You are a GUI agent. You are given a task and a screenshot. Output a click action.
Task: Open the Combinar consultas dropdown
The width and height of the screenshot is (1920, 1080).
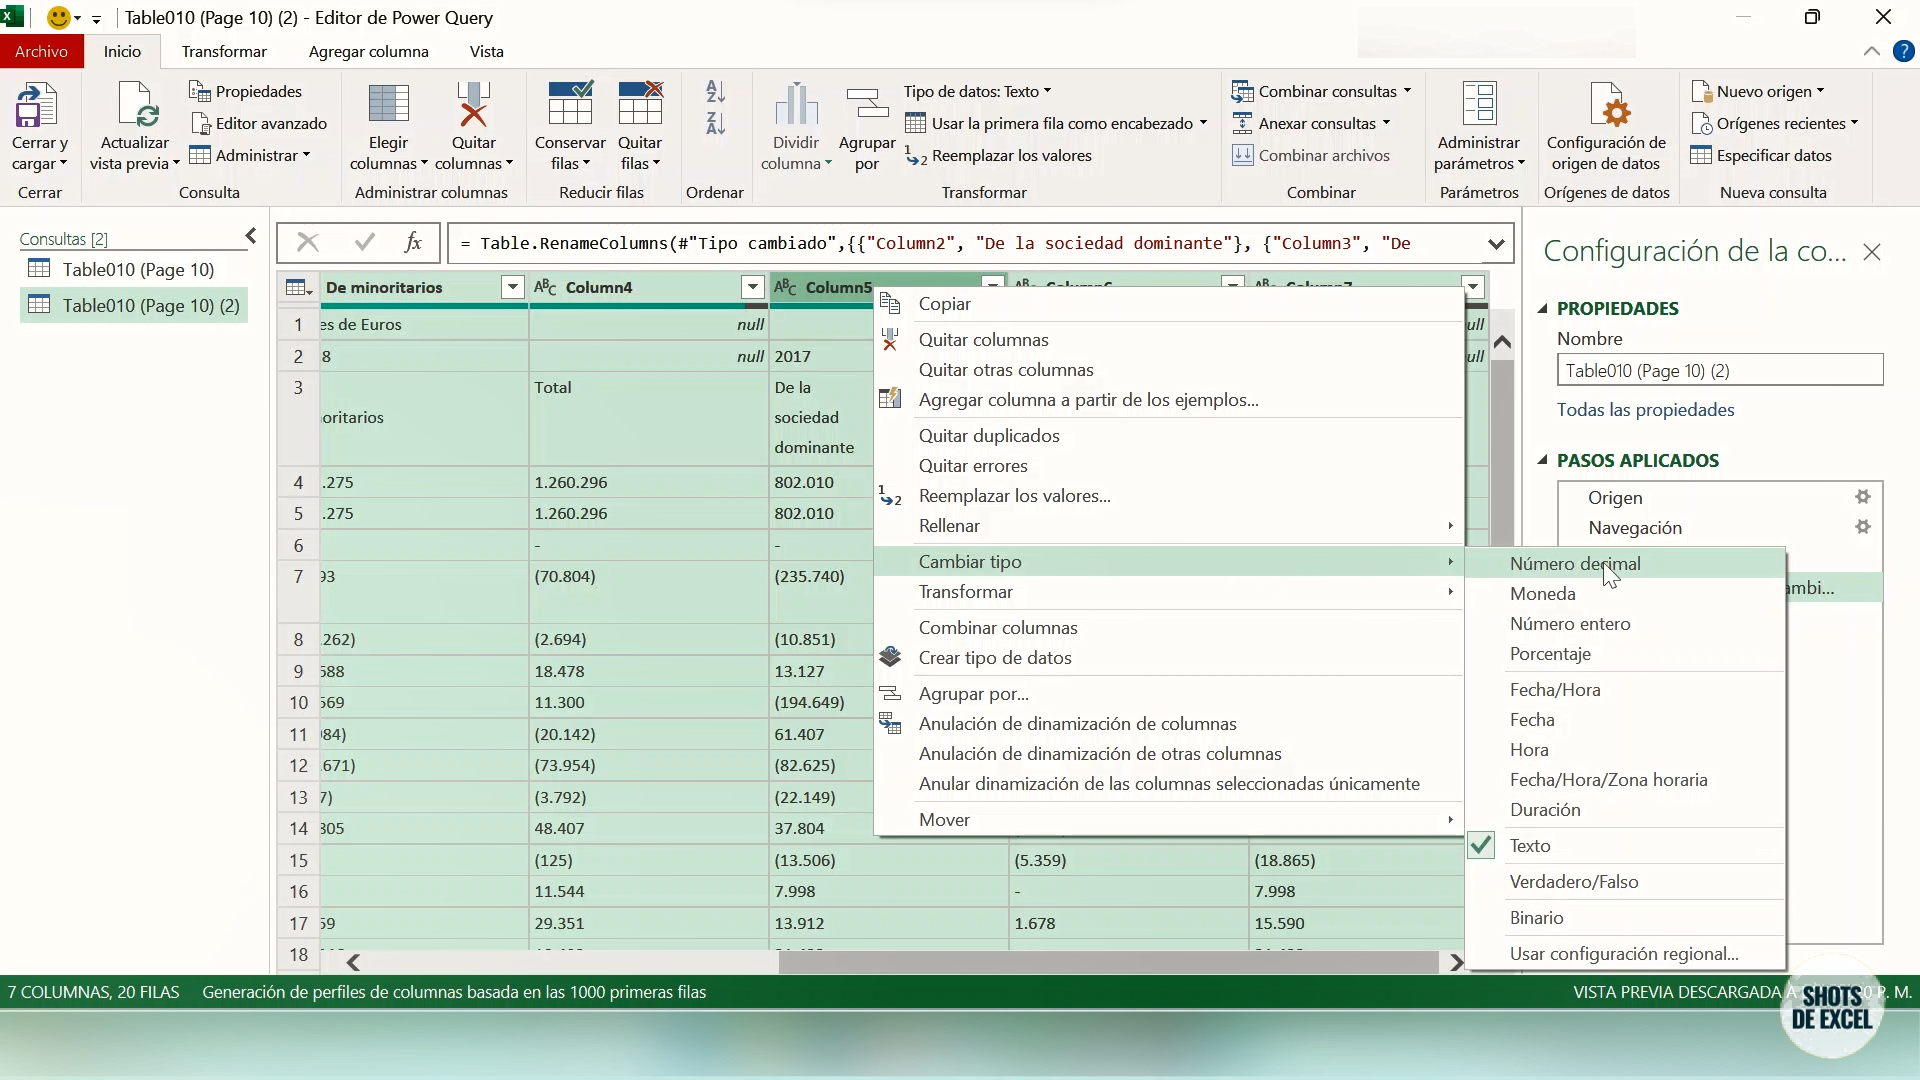(x=1321, y=91)
